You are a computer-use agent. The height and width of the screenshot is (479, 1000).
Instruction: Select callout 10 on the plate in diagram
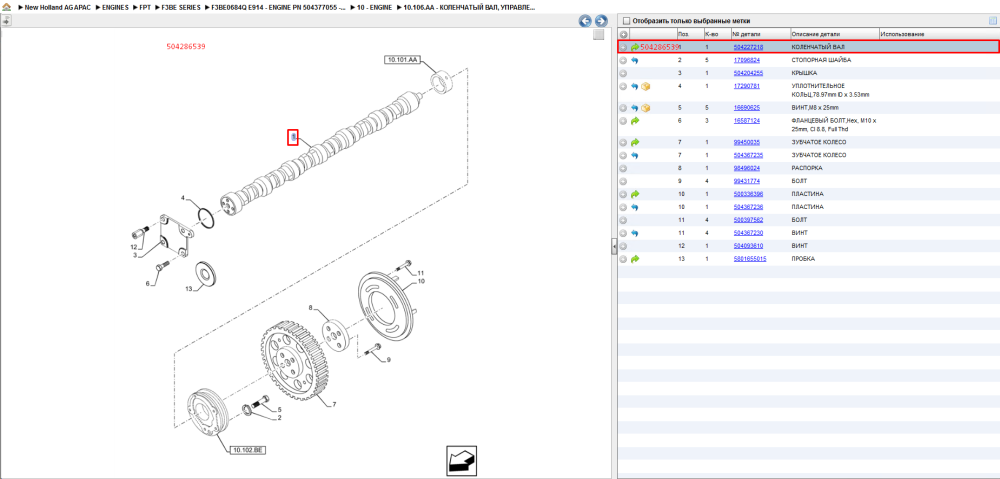pyautogui.click(x=421, y=281)
